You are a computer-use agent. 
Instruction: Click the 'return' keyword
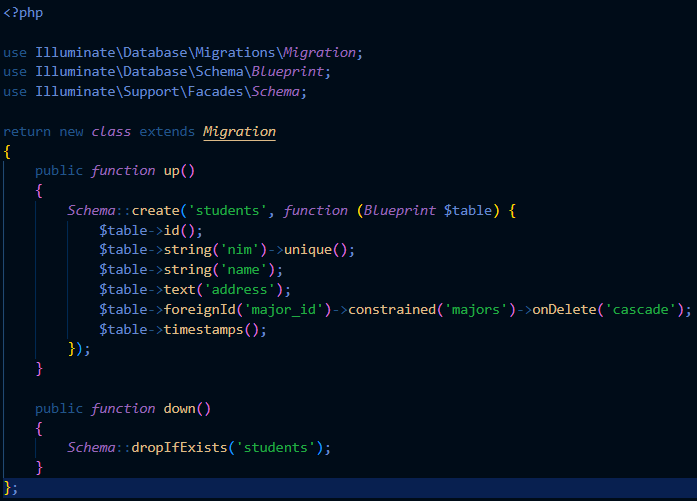(27, 132)
